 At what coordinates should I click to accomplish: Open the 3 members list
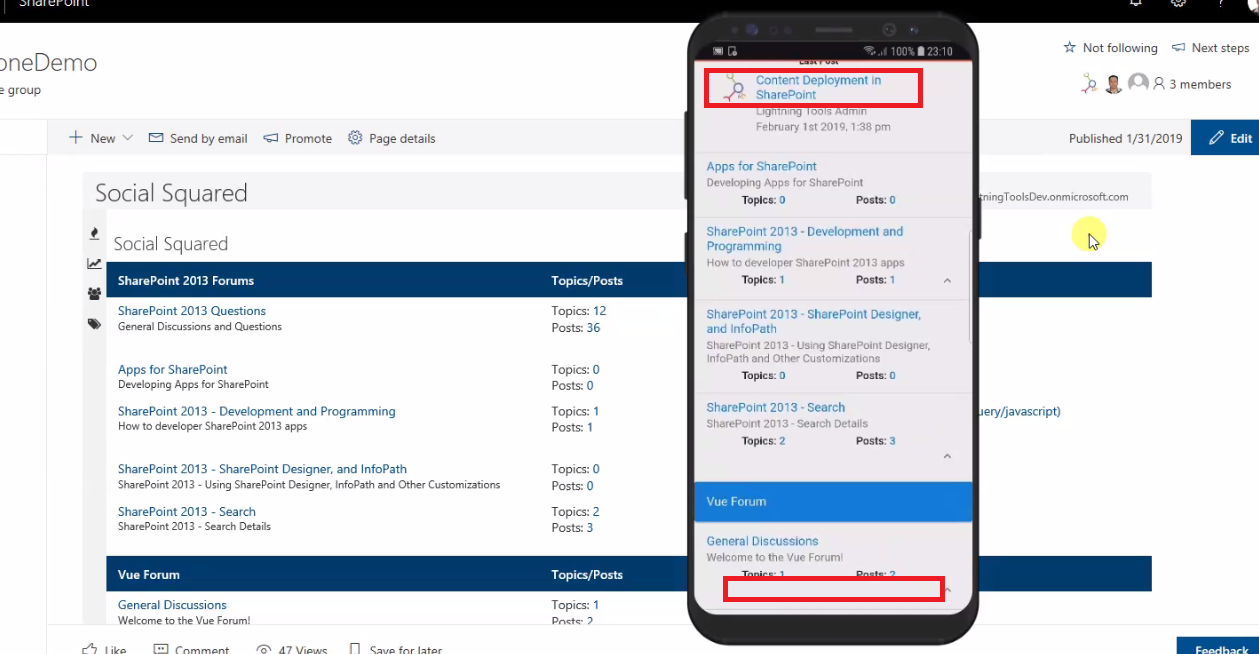tap(1192, 84)
